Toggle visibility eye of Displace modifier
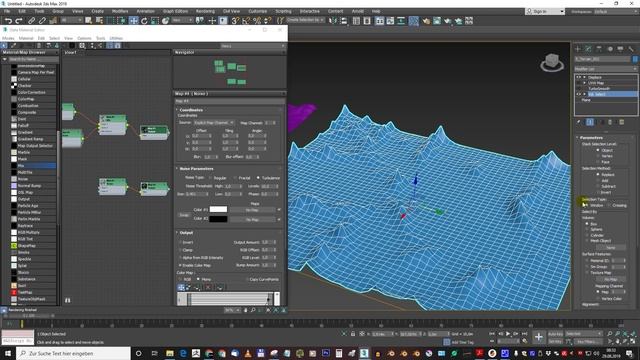 (578, 77)
